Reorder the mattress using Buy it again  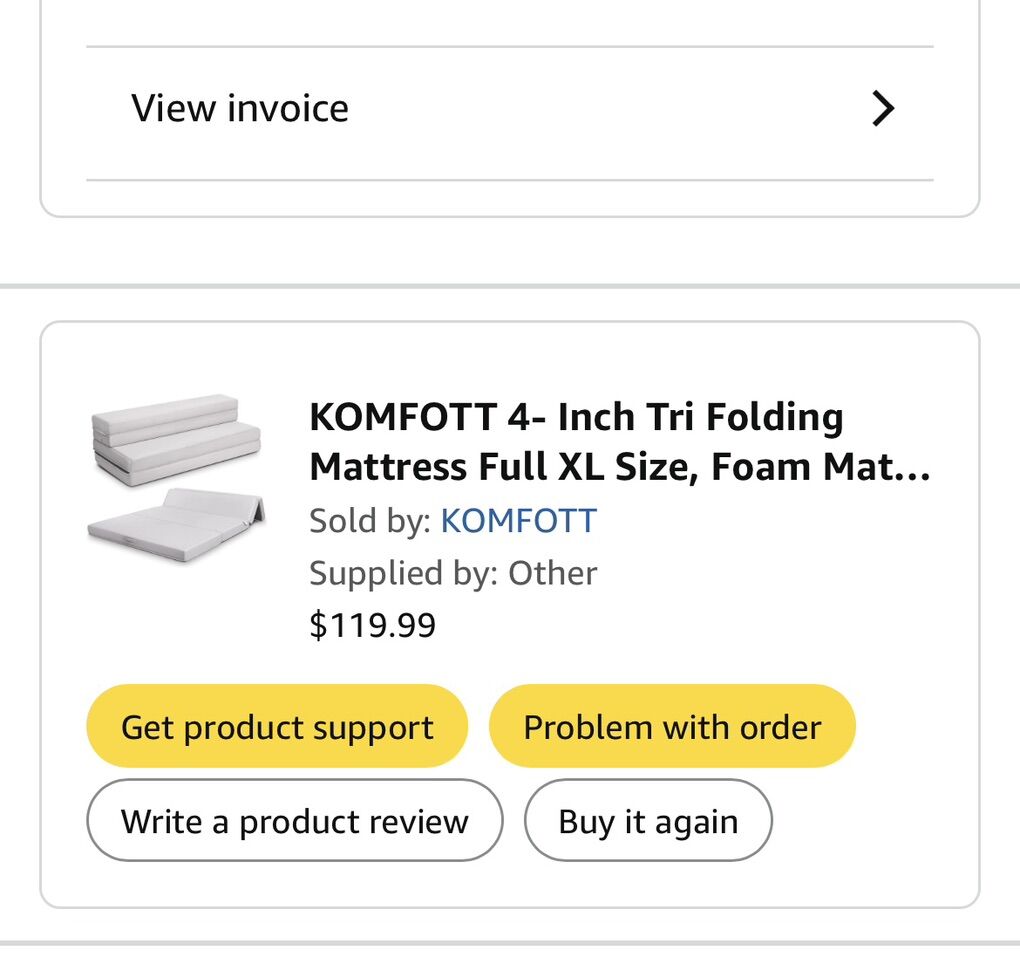pyautogui.click(x=648, y=820)
